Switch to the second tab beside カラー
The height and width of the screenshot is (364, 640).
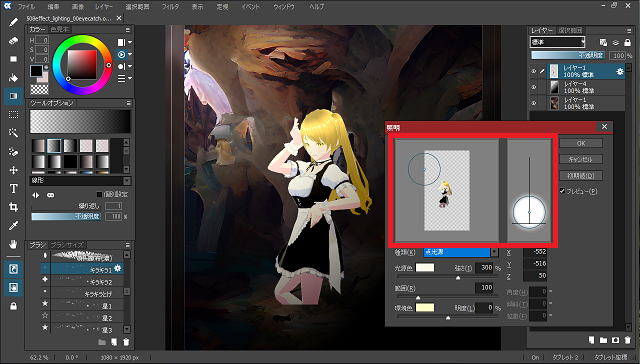[60, 29]
